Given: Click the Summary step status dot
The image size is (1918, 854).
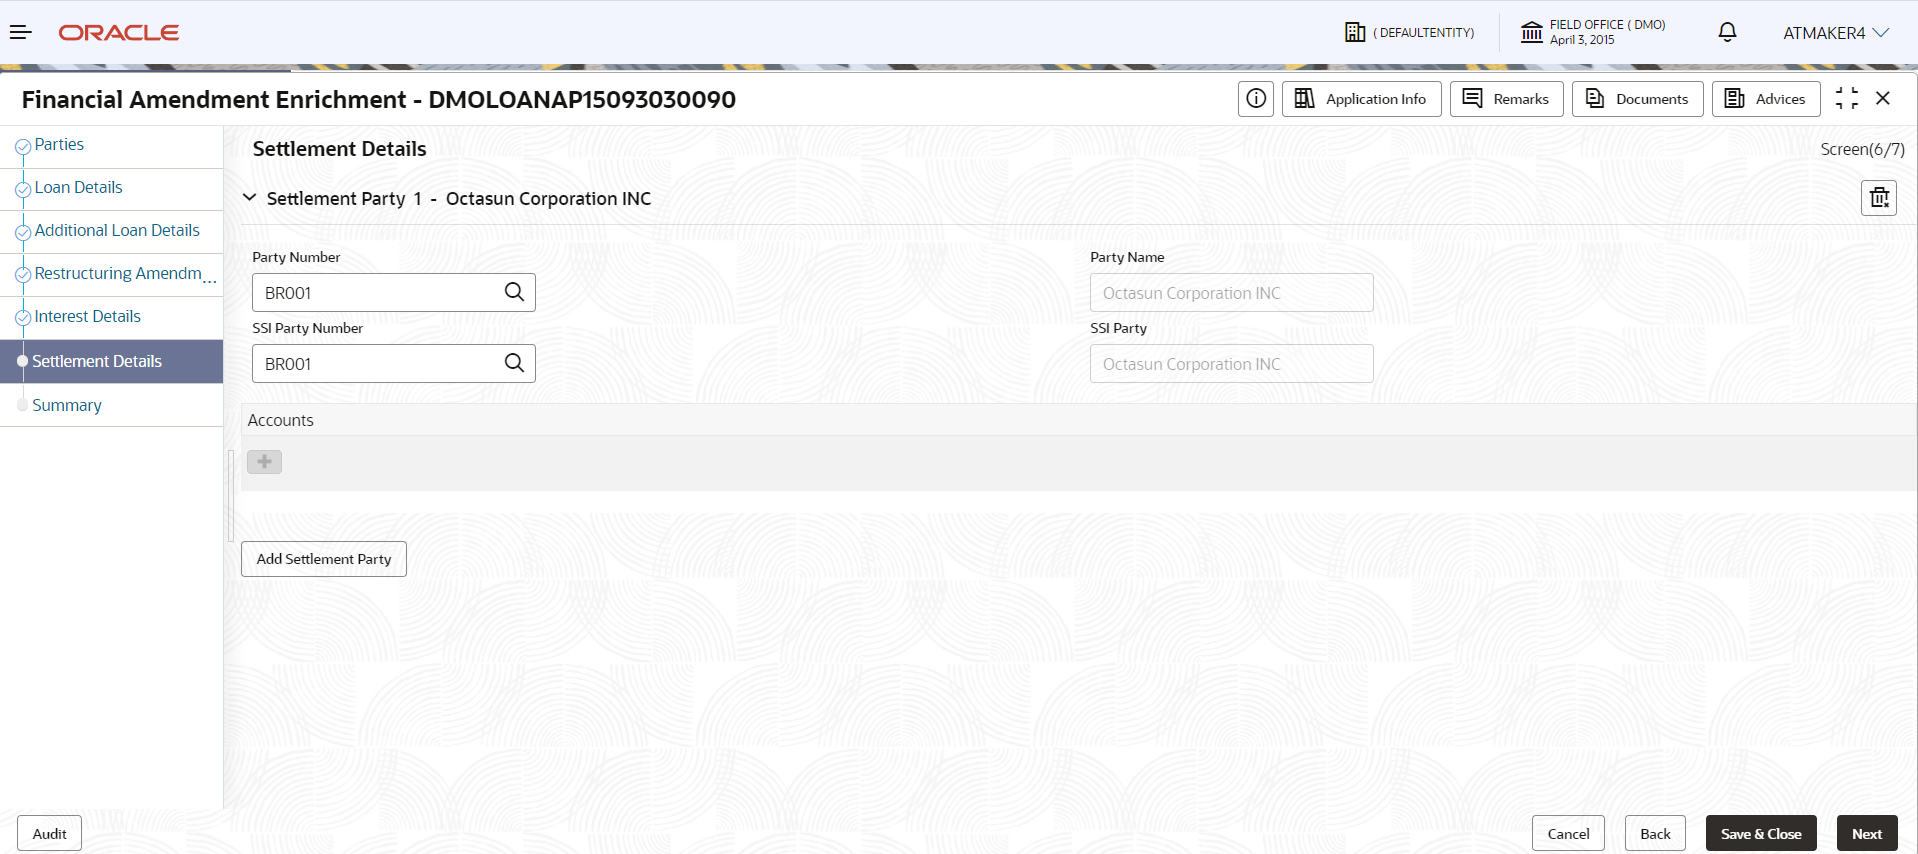Looking at the screenshot, I should 23,405.
